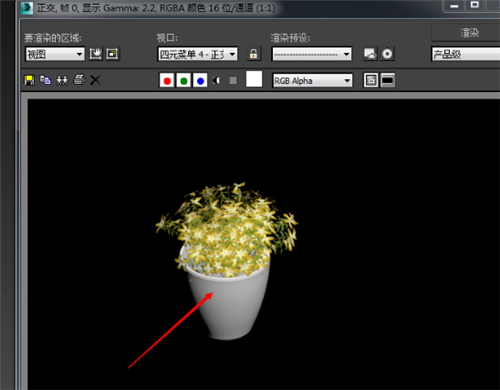The height and width of the screenshot is (390, 500).
Task: Minimize the rendered frame window
Action: point(454,6)
